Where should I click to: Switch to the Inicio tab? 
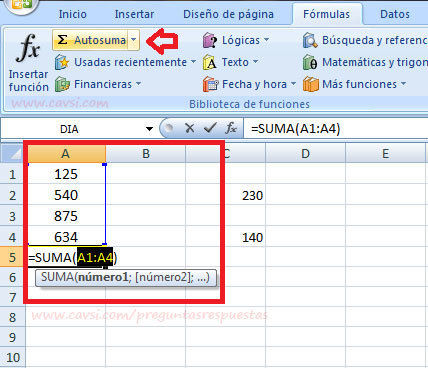tap(72, 14)
